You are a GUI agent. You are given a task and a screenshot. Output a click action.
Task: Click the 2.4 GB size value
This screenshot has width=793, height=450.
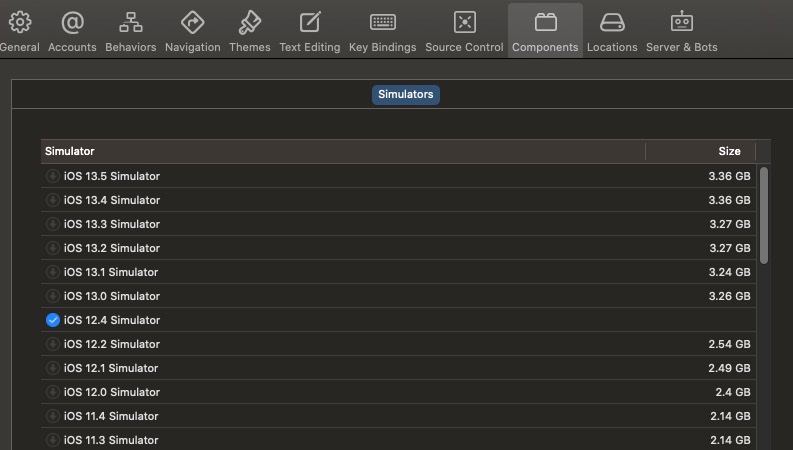pos(733,392)
